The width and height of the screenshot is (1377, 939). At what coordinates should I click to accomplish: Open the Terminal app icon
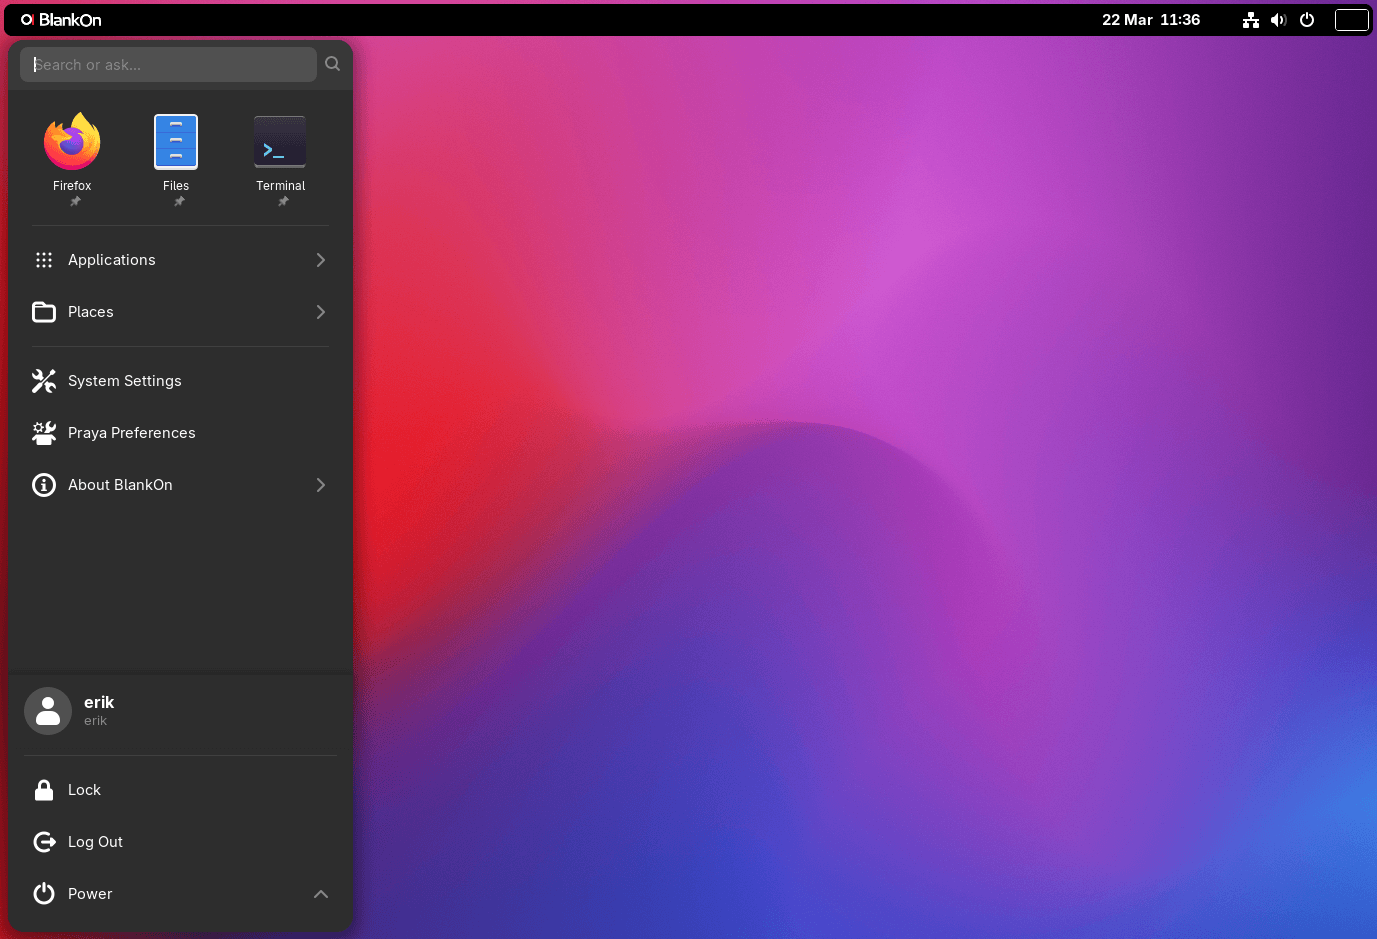(280, 142)
